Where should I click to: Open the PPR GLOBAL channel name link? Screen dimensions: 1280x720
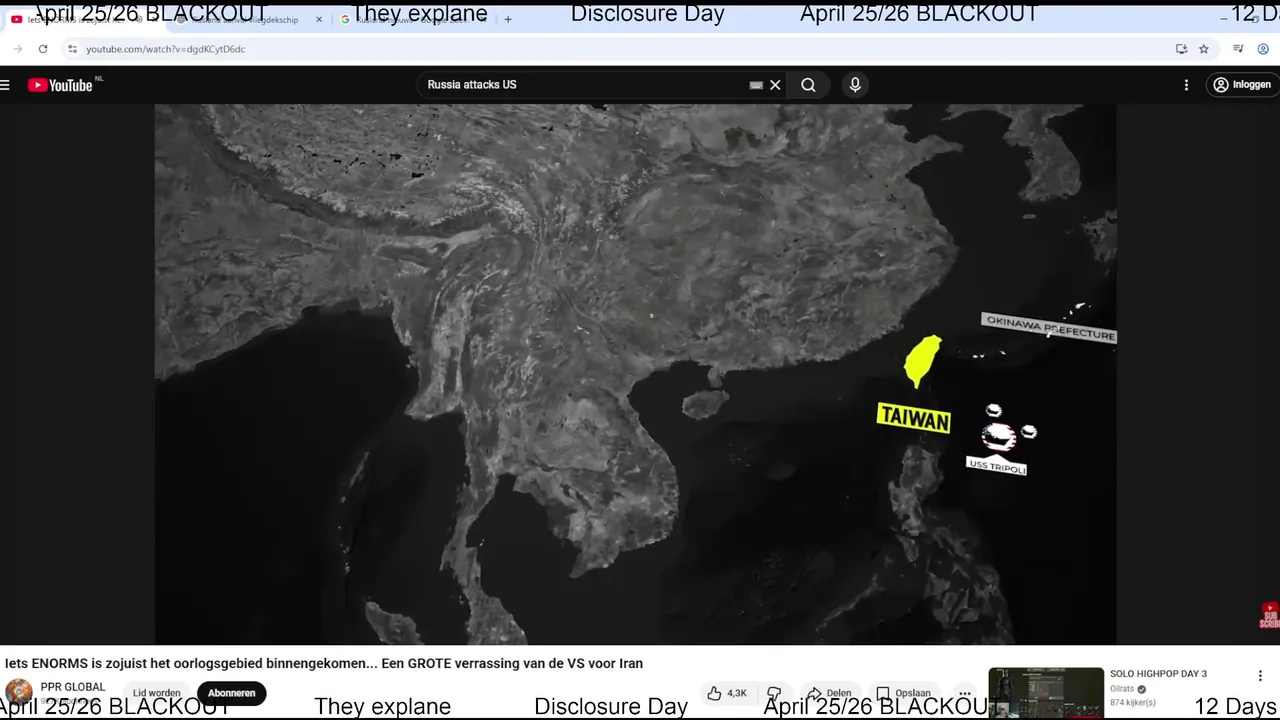tap(72, 687)
